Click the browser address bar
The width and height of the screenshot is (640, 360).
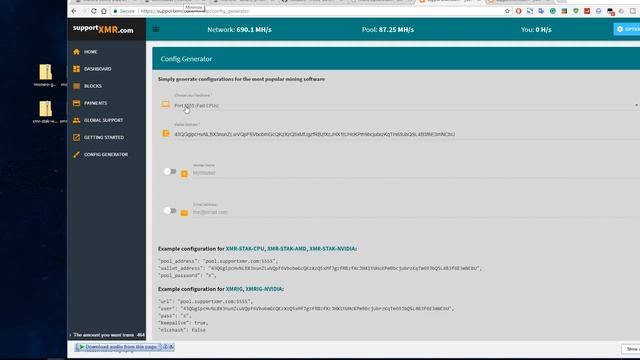pyautogui.click(x=306, y=11)
